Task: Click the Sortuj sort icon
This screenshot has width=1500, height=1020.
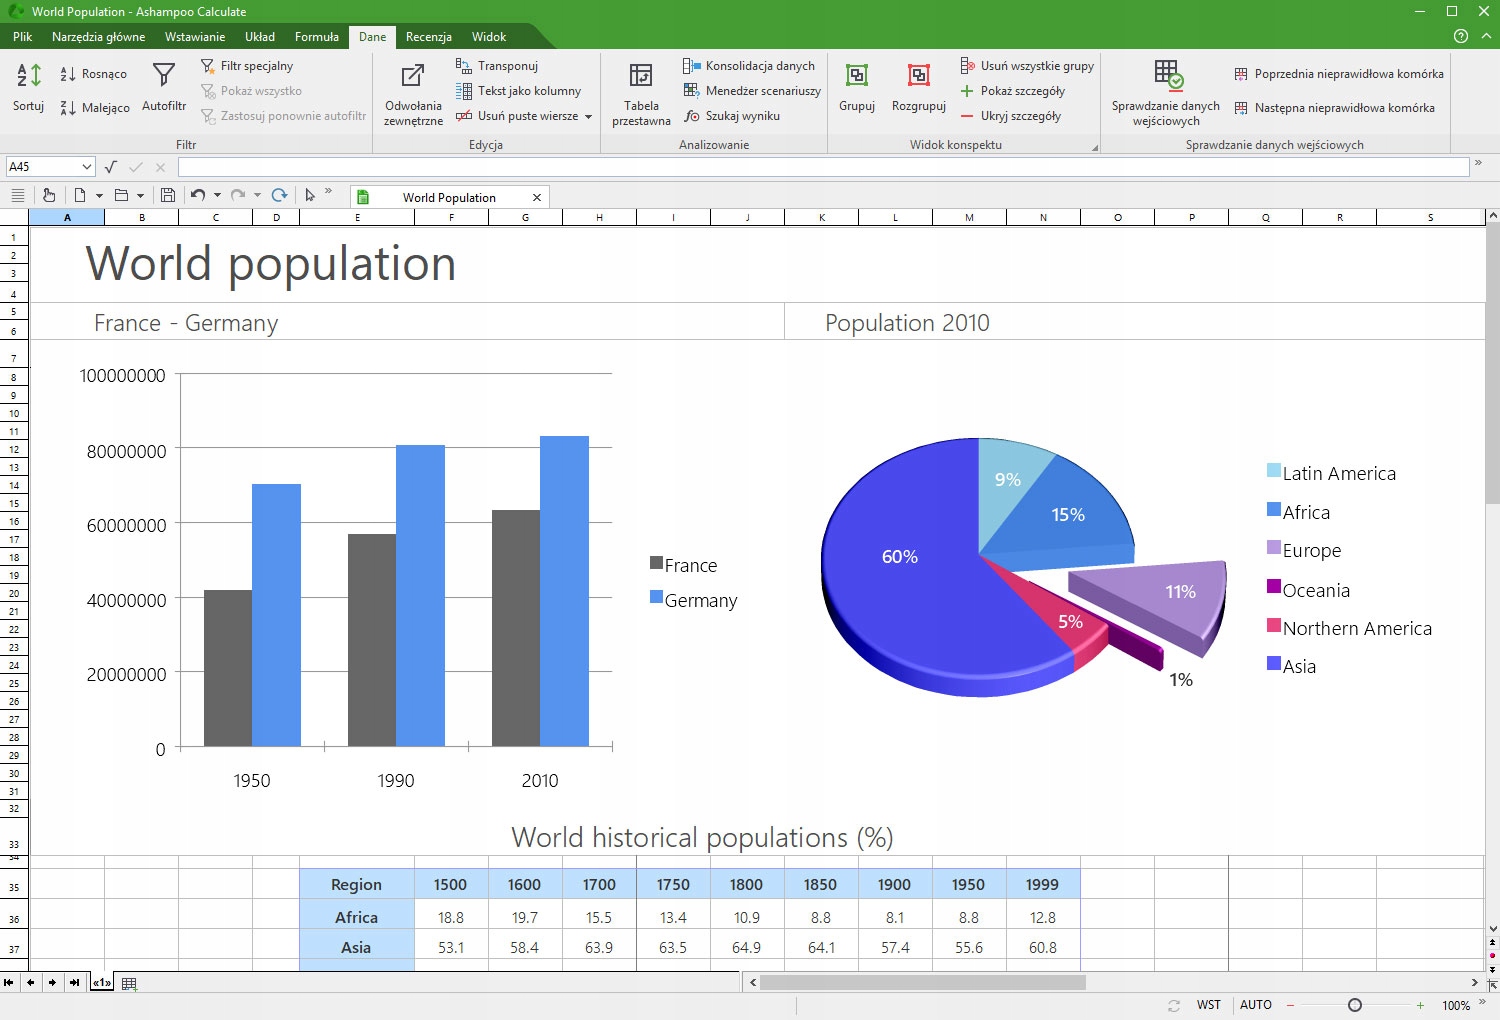Action: 29,76
